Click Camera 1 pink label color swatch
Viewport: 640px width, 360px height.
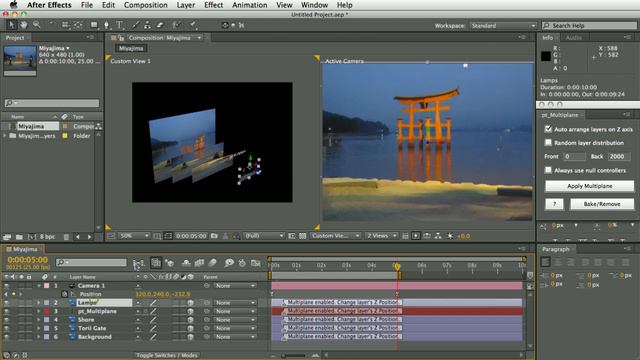point(47,286)
